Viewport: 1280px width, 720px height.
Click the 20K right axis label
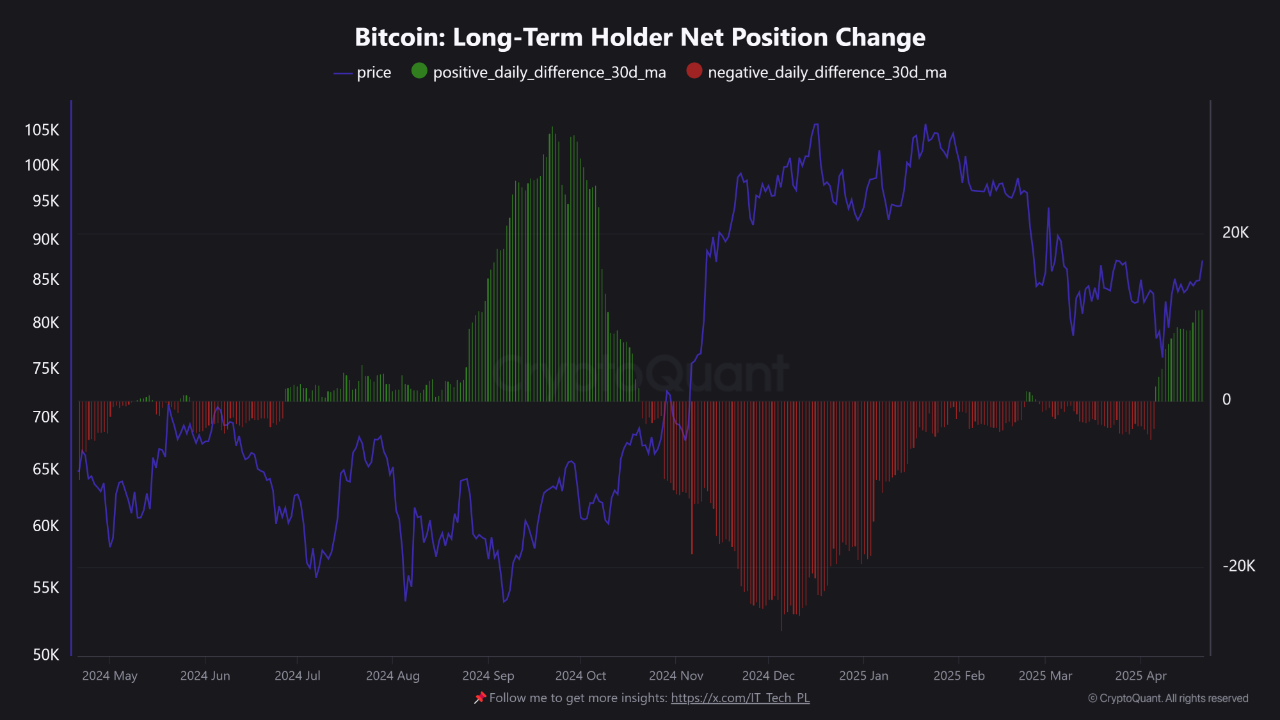pyautogui.click(x=1236, y=232)
